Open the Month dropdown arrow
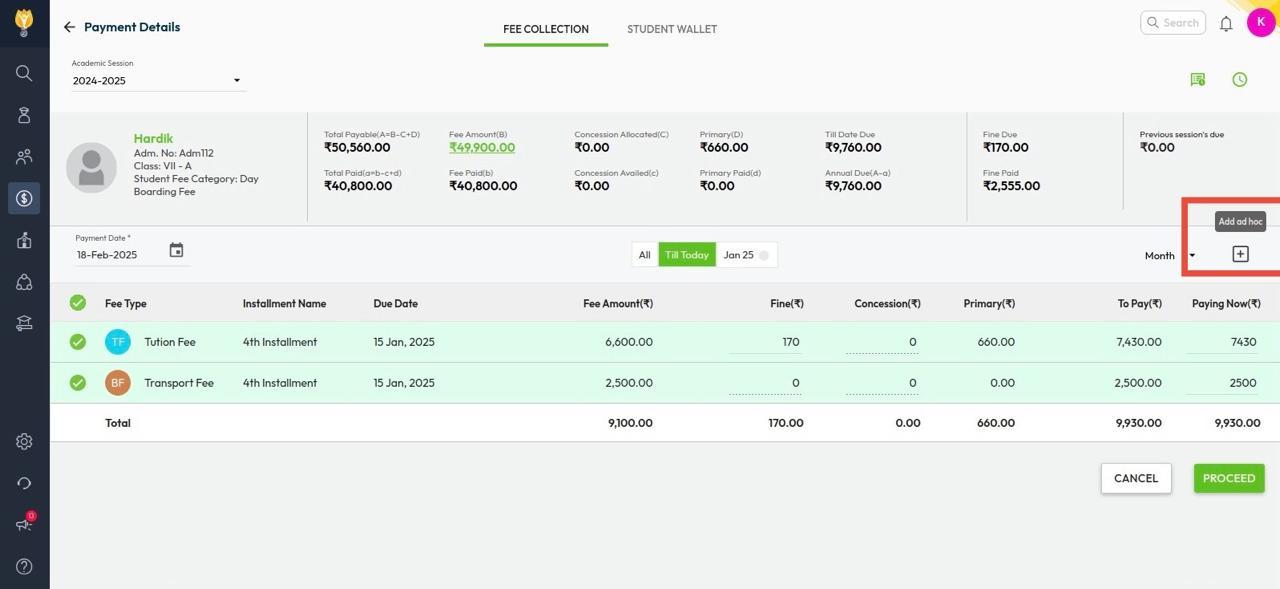Image resolution: width=1280 pixels, height=589 pixels. pyautogui.click(x=1192, y=256)
